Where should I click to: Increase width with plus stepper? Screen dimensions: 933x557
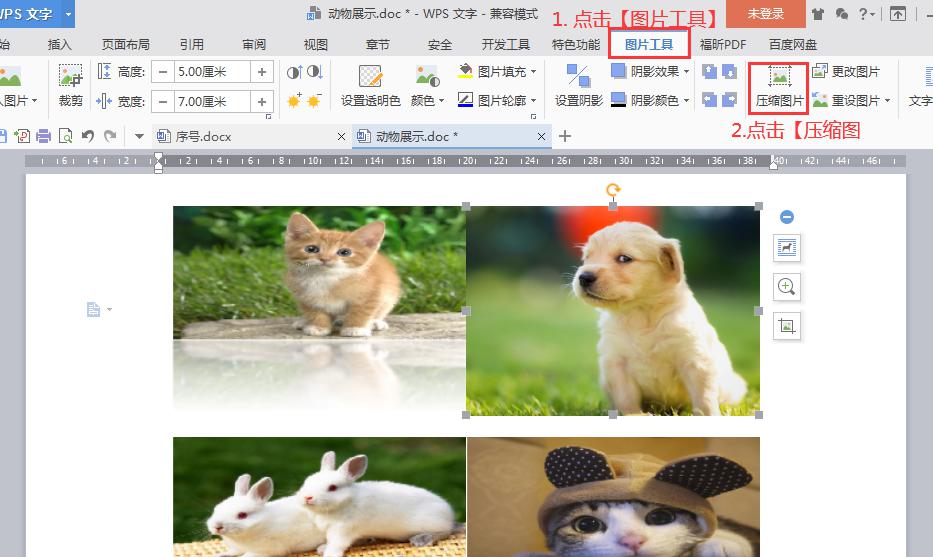pos(262,102)
